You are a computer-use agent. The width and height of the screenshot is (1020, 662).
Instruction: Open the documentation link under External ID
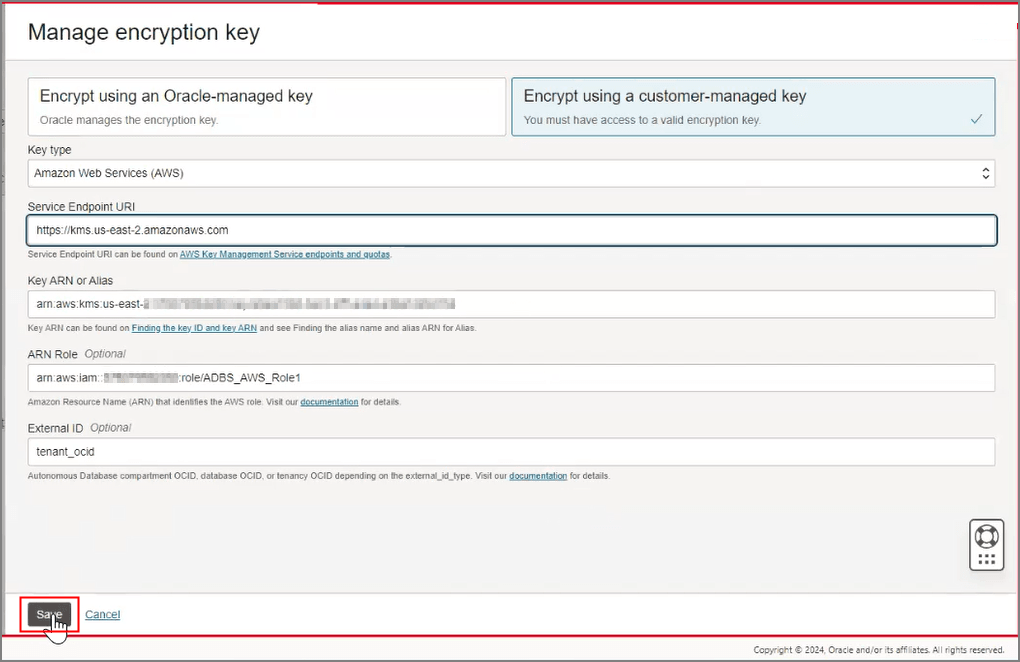538,475
